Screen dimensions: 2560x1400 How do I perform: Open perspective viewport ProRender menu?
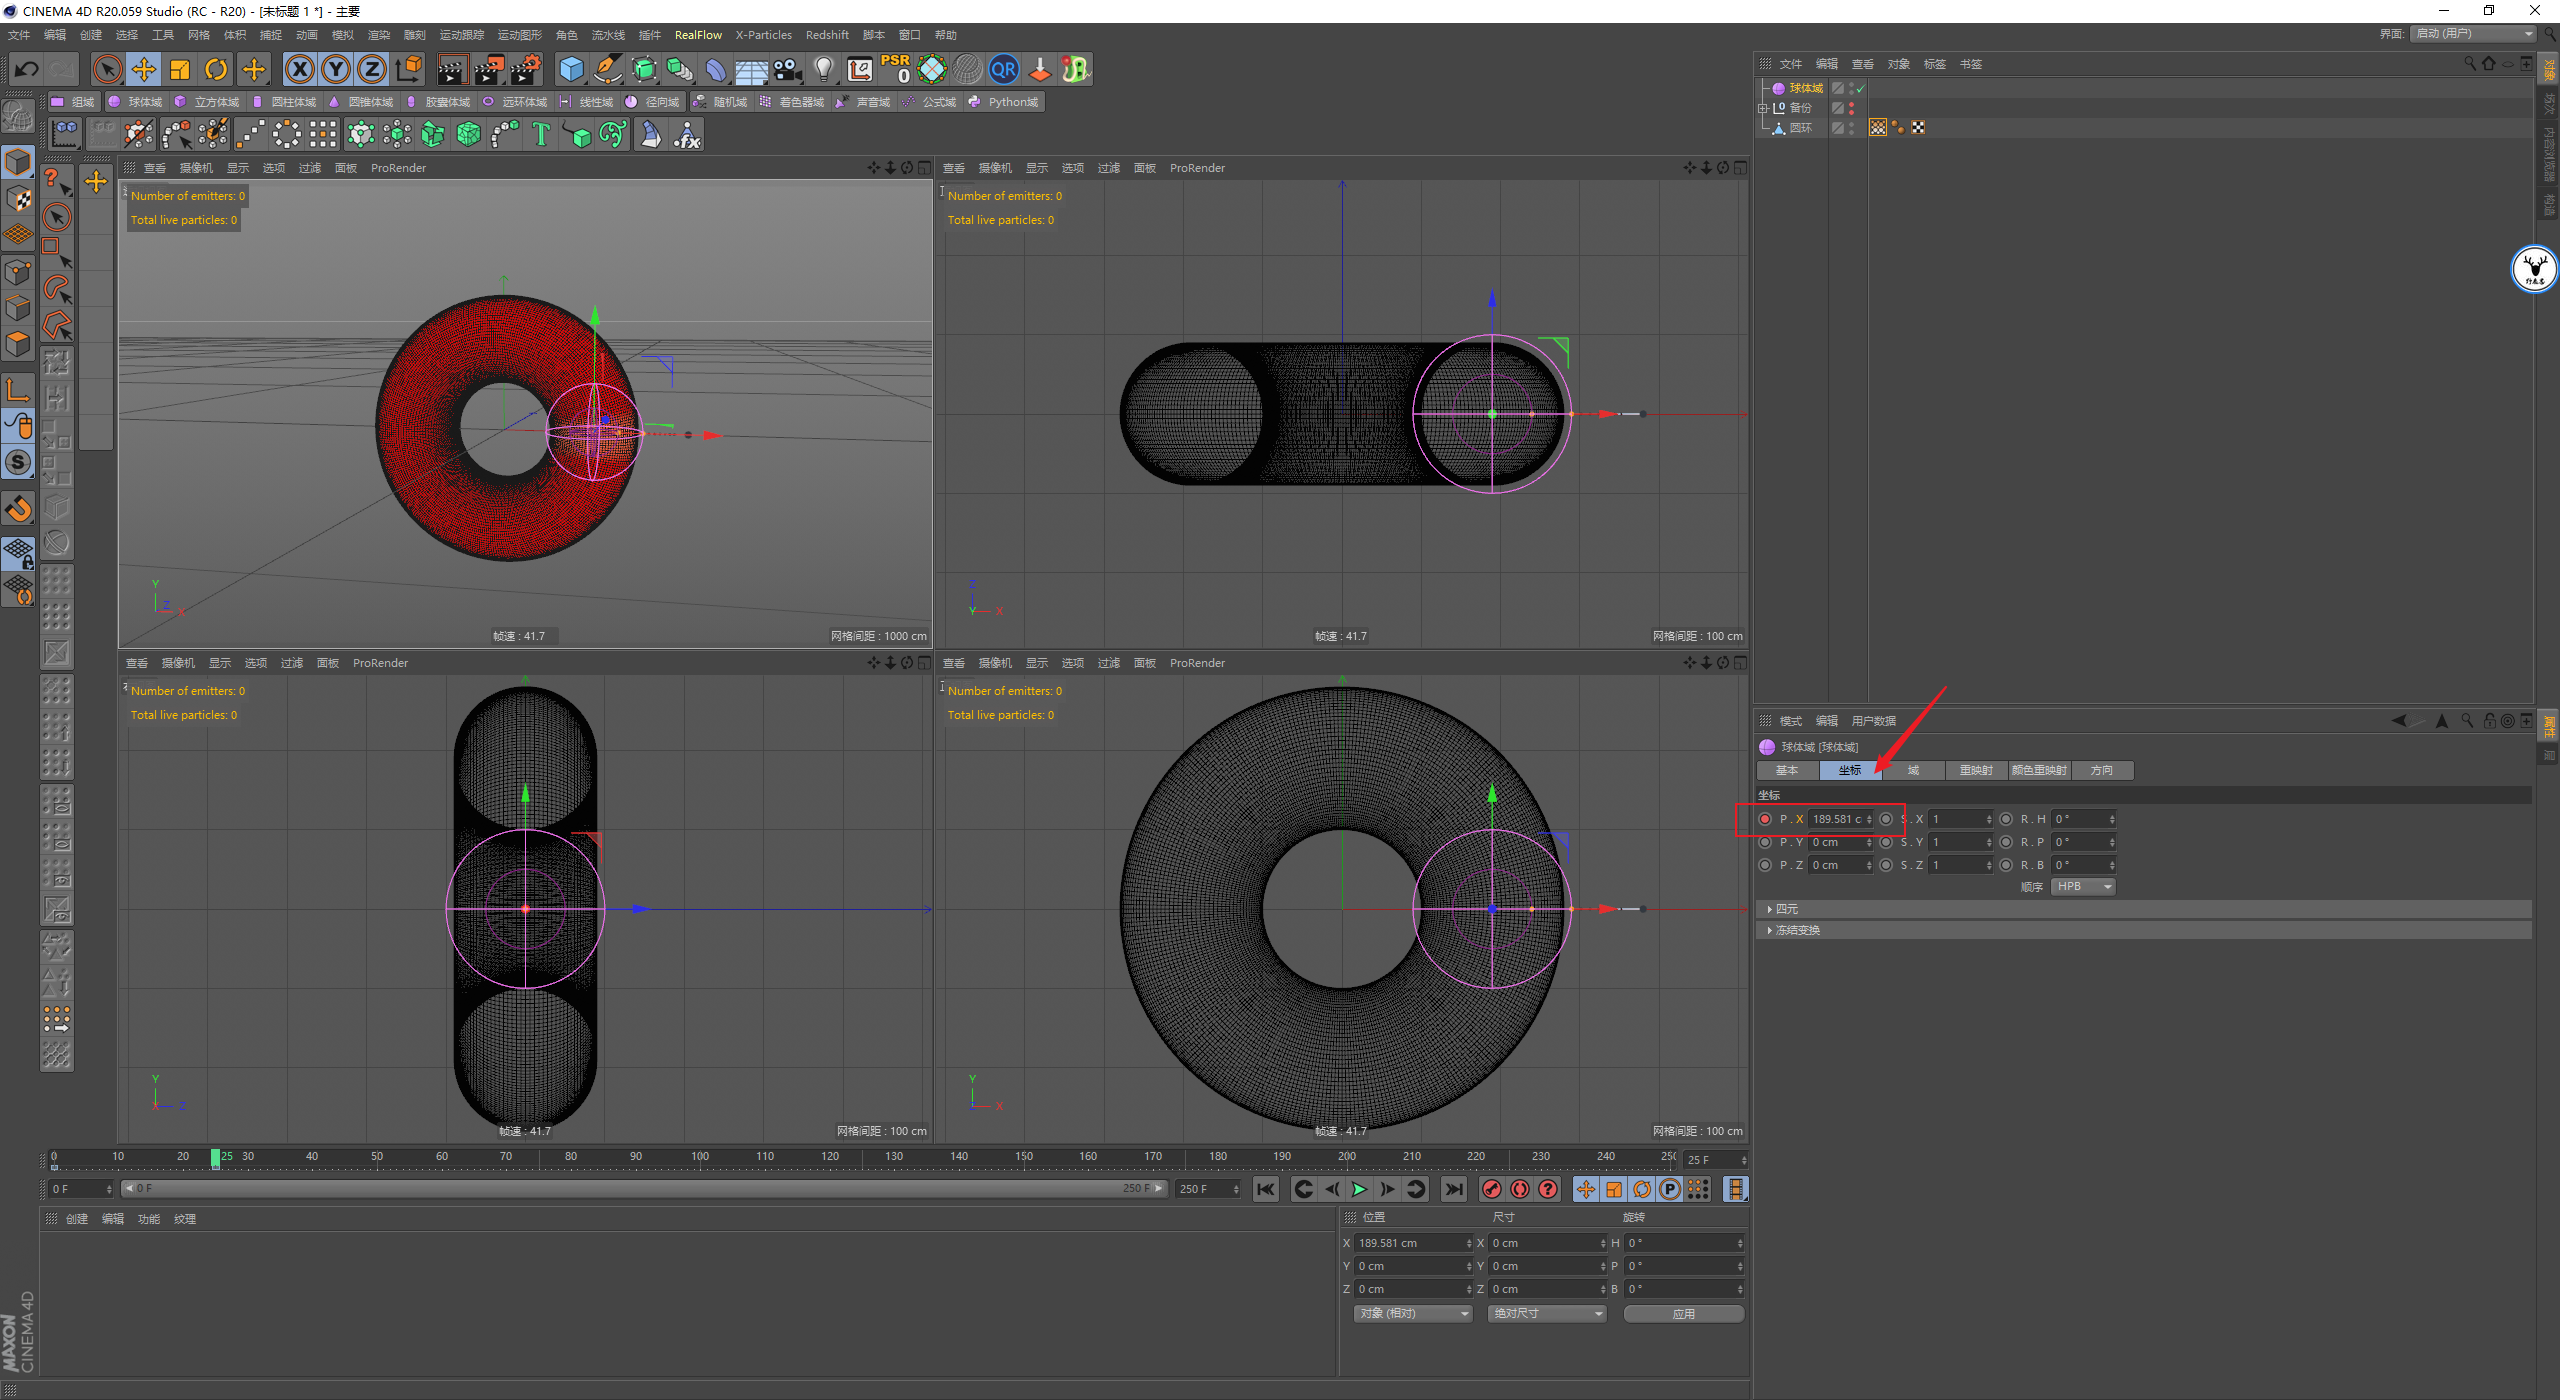pos(398,168)
